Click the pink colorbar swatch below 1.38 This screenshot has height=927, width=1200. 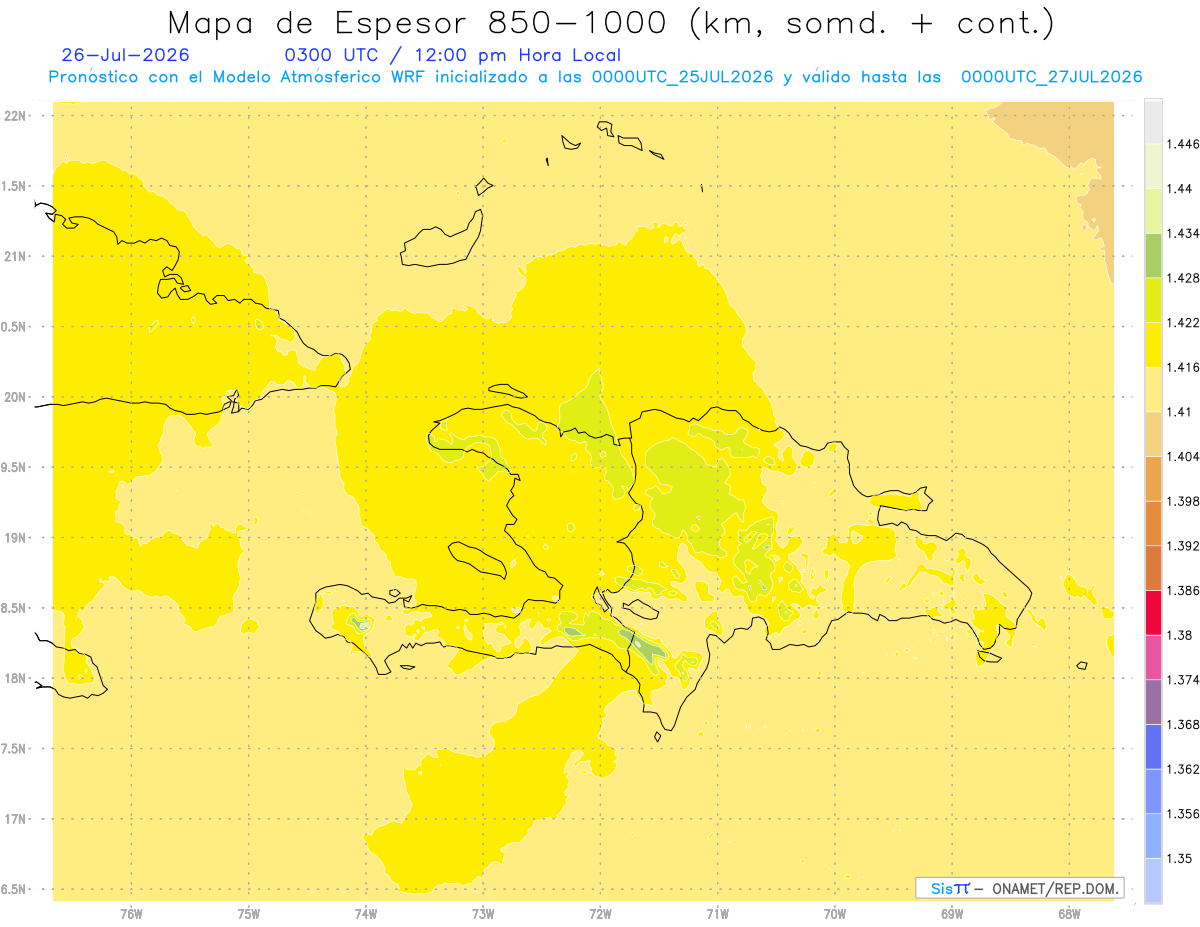[x=1153, y=657]
